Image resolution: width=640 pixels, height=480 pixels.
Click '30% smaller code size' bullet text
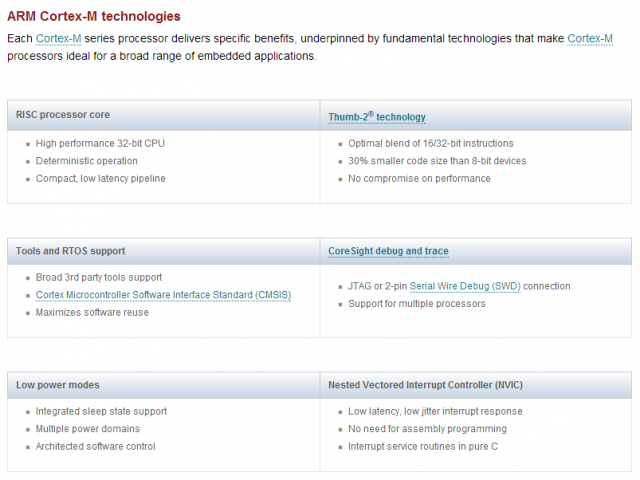click(437, 161)
